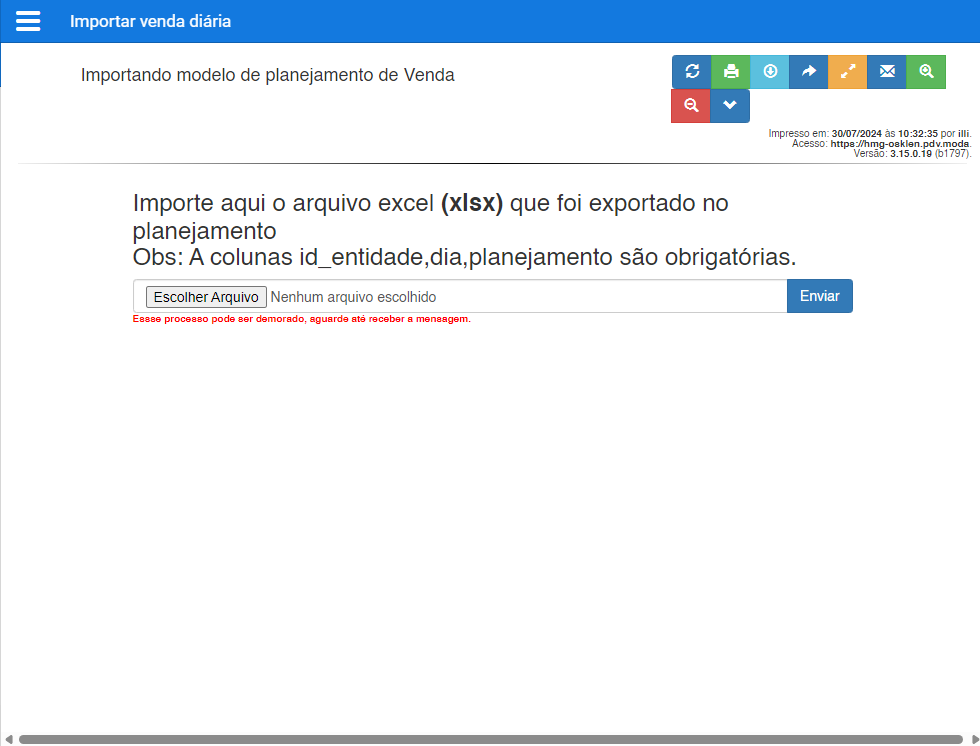Click the left scroll arrow
The height and width of the screenshot is (746, 980).
click(x=8, y=740)
